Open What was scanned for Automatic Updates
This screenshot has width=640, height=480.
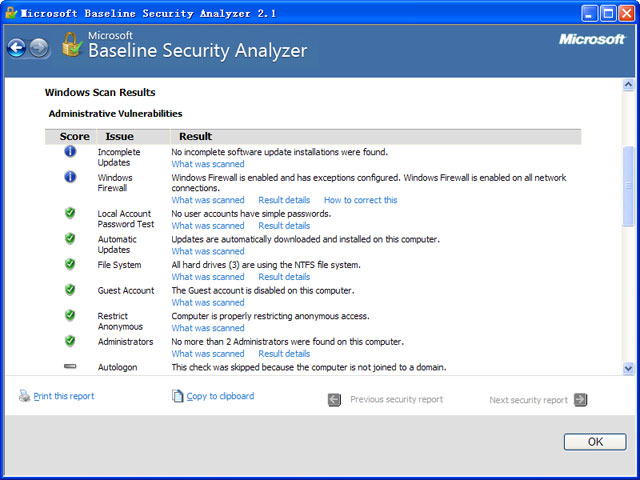(x=208, y=251)
